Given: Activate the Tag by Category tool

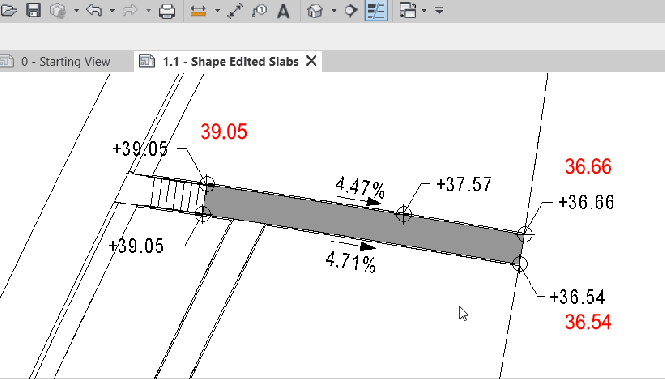Looking at the screenshot, I should (x=260, y=11).
